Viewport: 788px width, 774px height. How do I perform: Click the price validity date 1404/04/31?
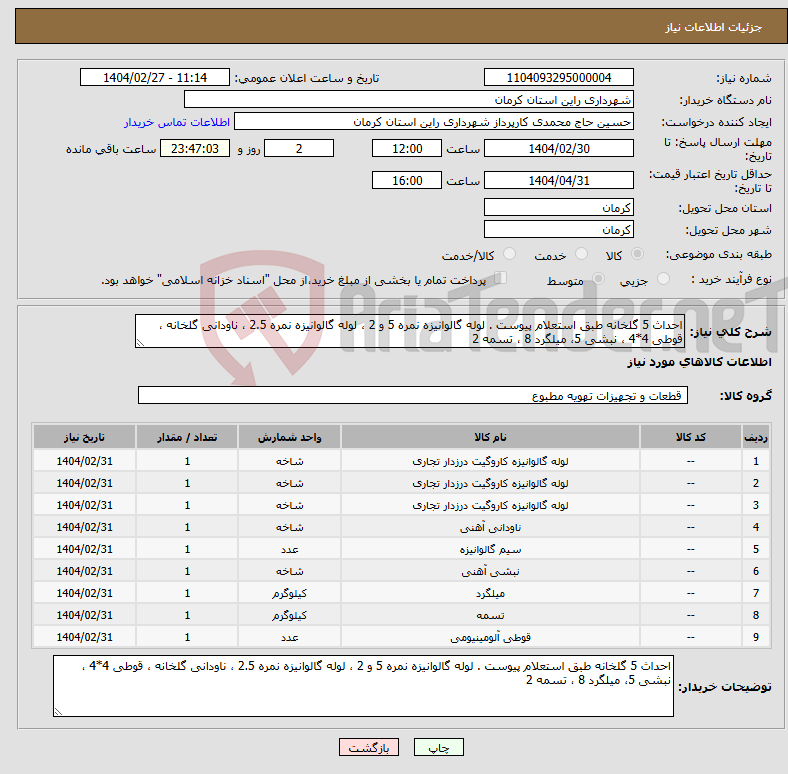558,180
